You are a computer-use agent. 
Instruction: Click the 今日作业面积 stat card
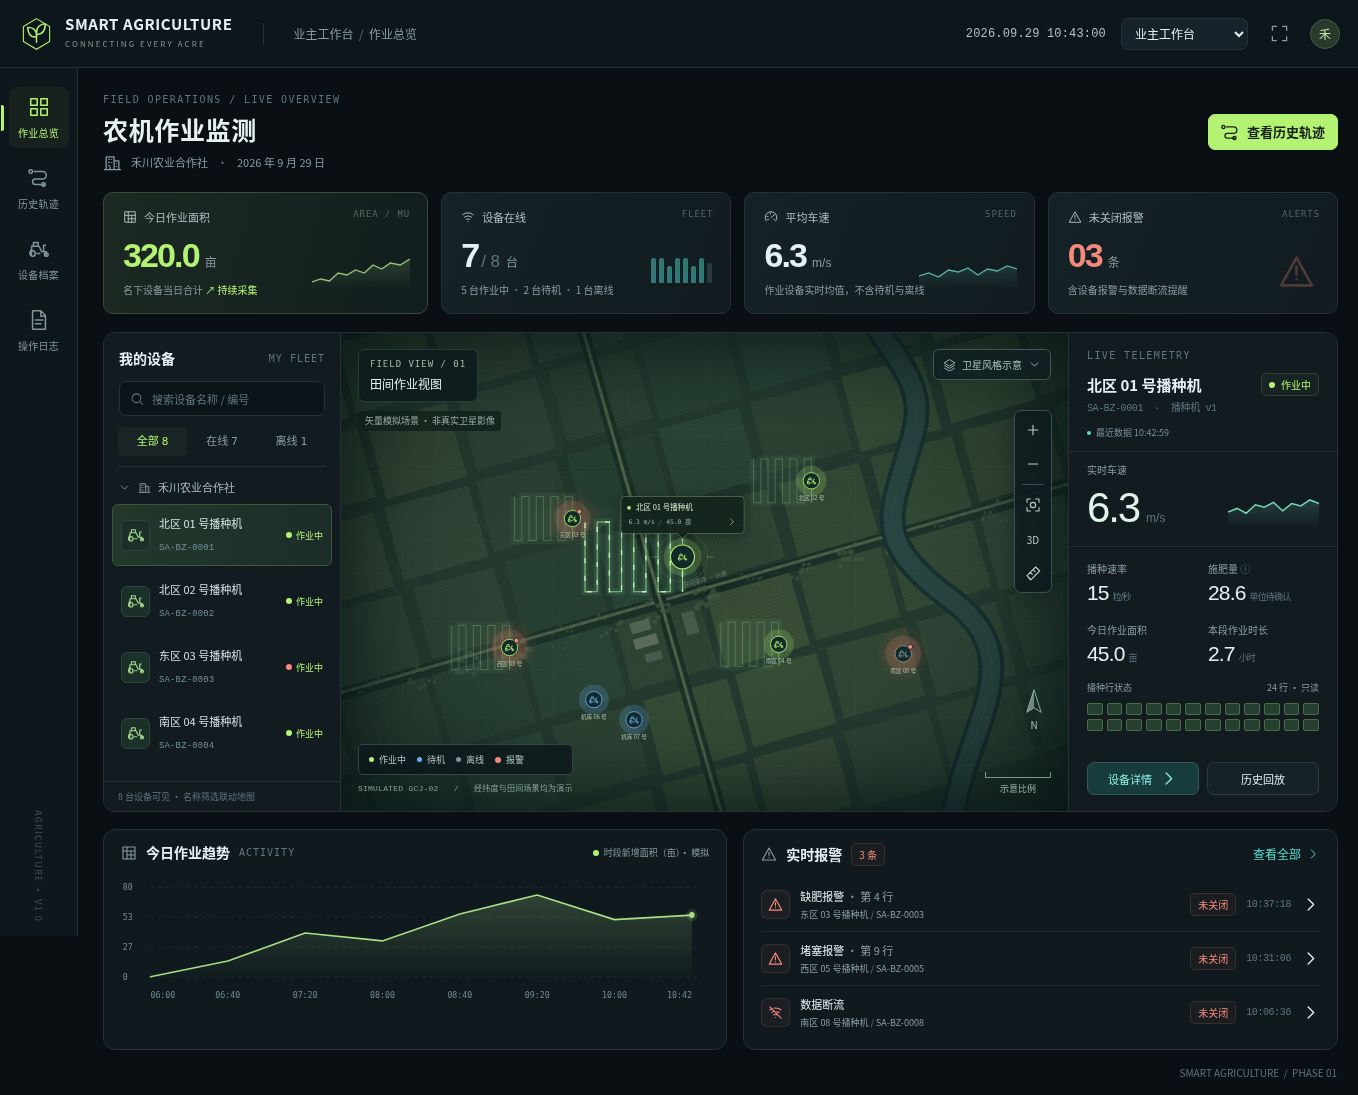[x=265, y=253]
